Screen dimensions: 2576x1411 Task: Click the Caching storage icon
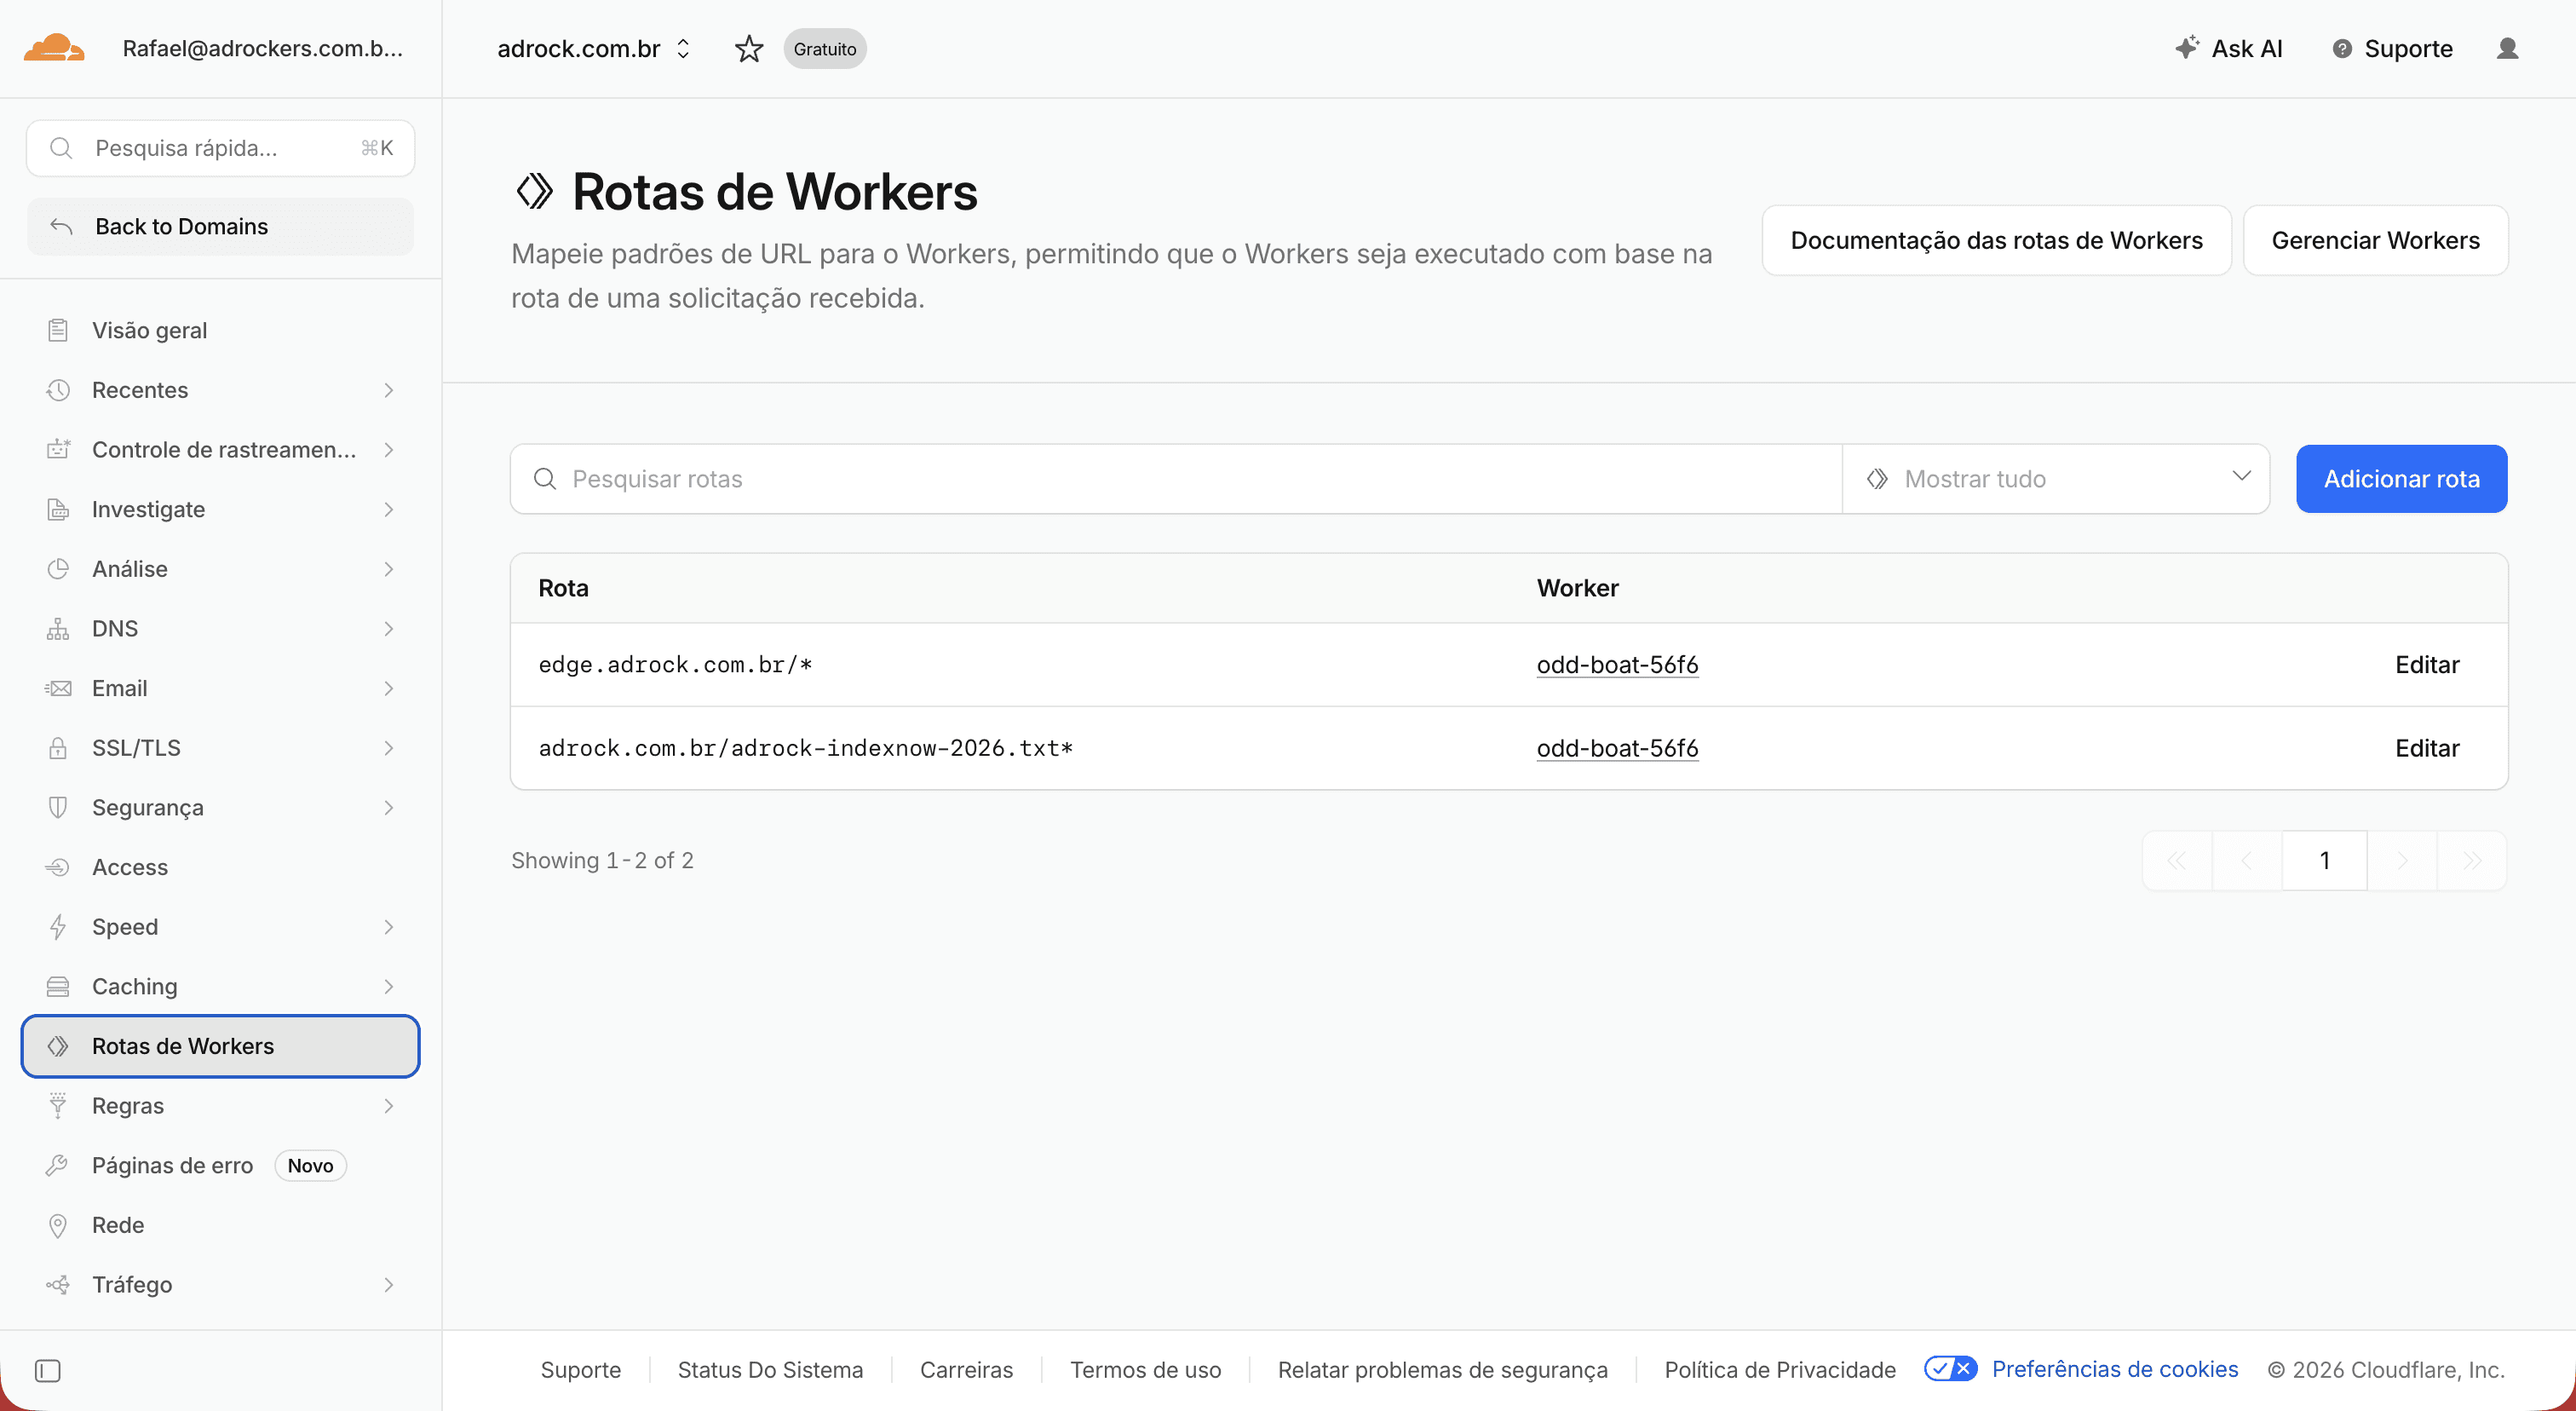click(58, 986)
